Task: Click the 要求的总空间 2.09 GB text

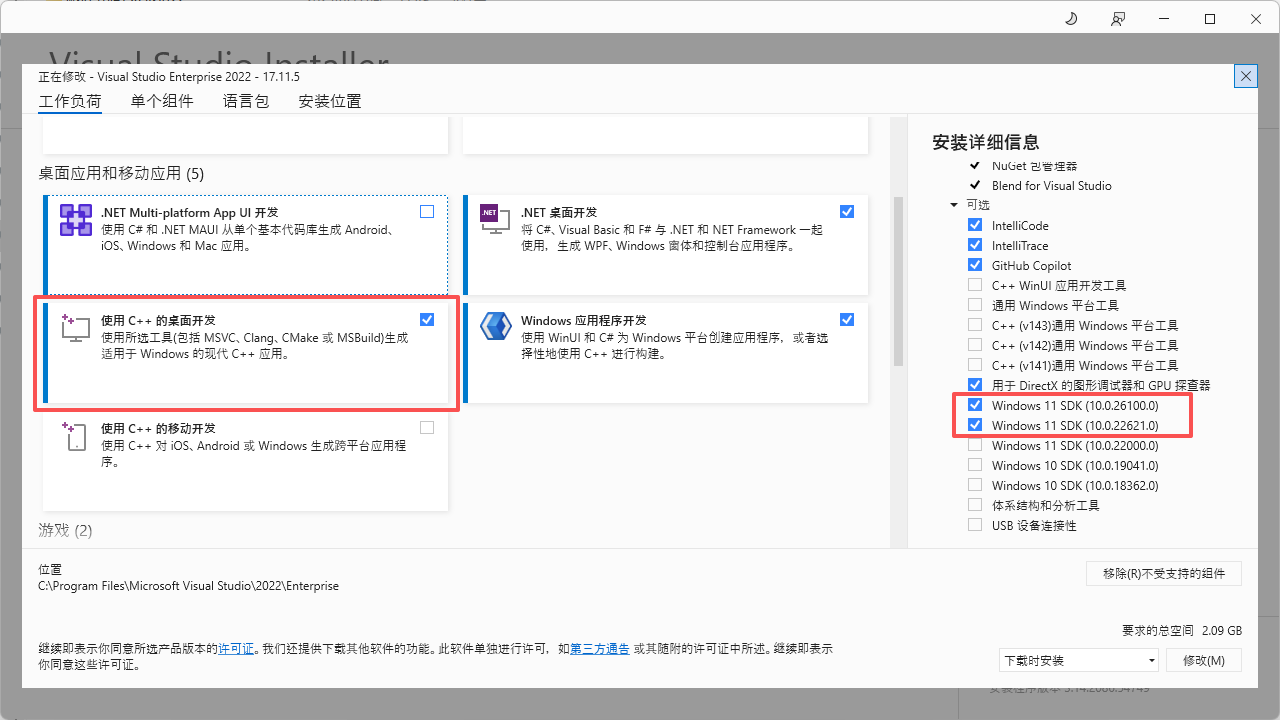Action: tap(1182, 631)
